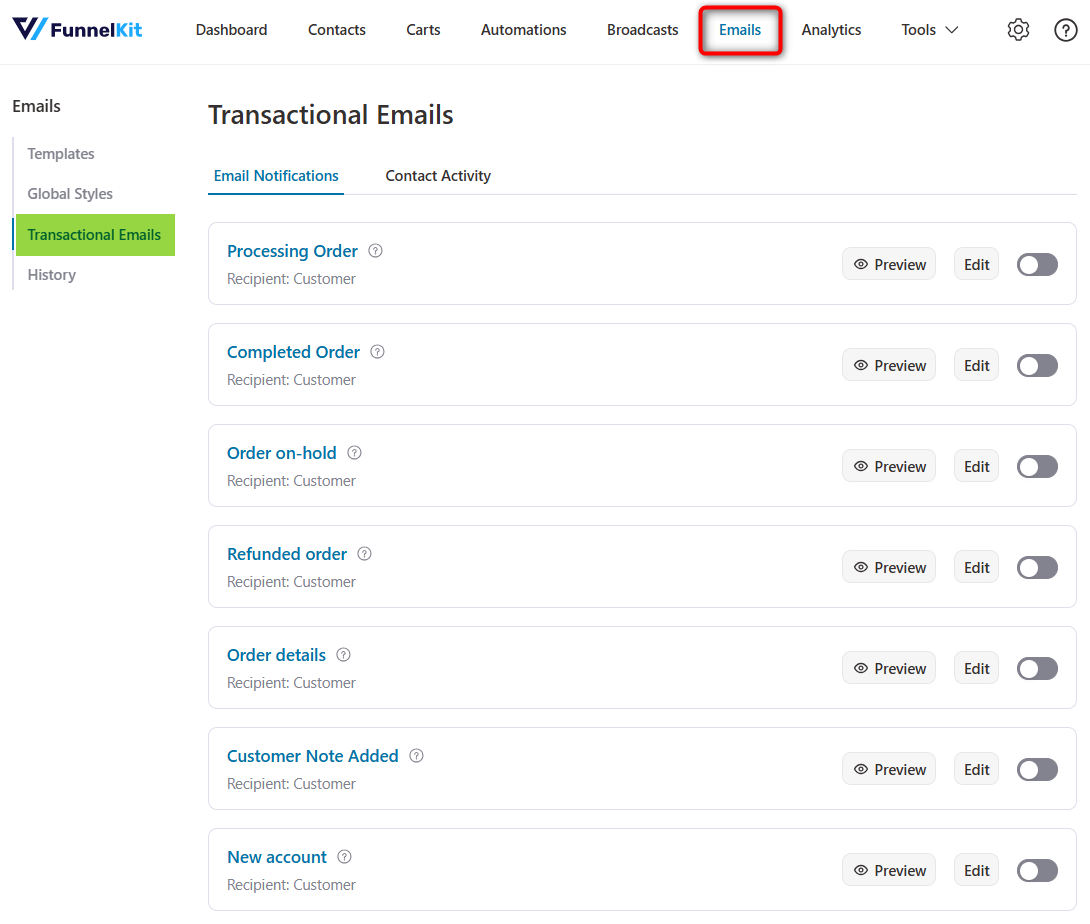Enable the Order on-hold email toggle
1090x924 pixels.
click(1037, 467)
